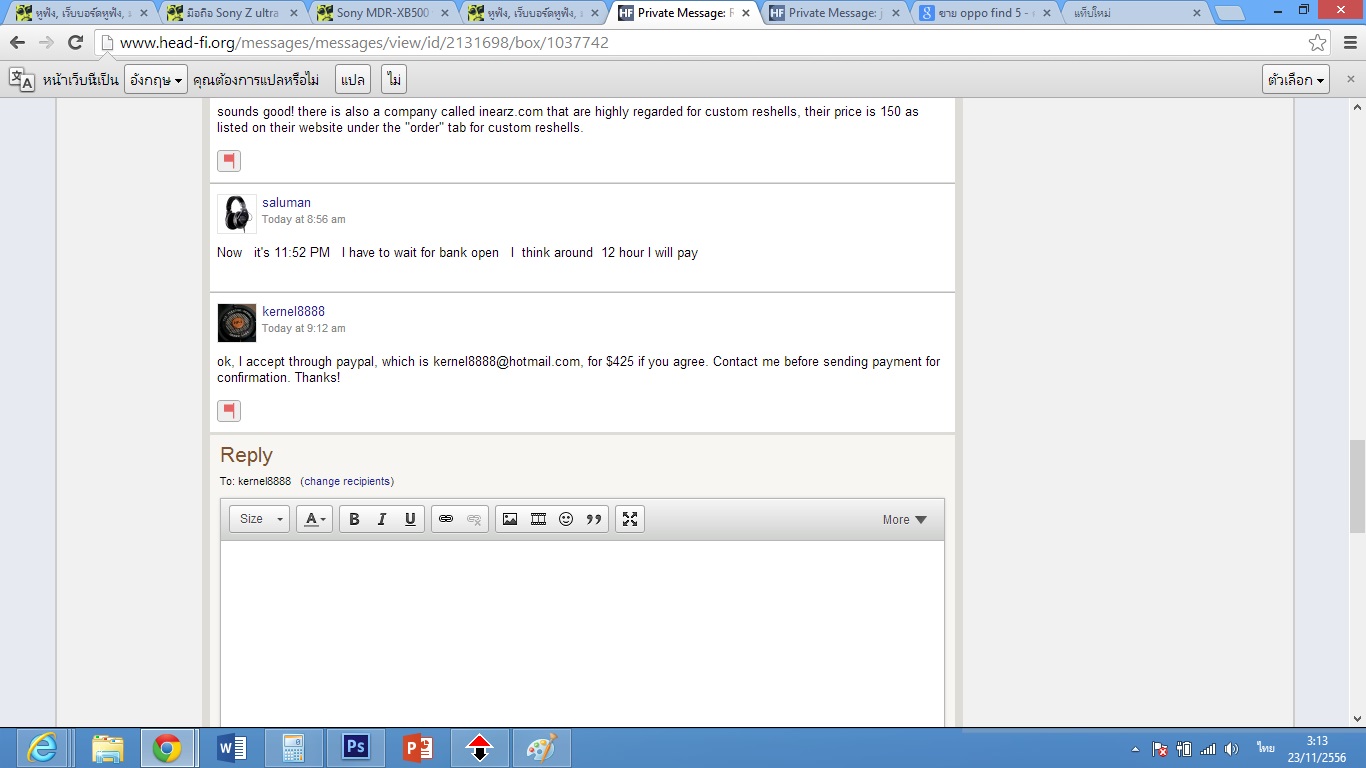Expand editor to fullscreen mode

pyautogui.click(x=630, y=519)
